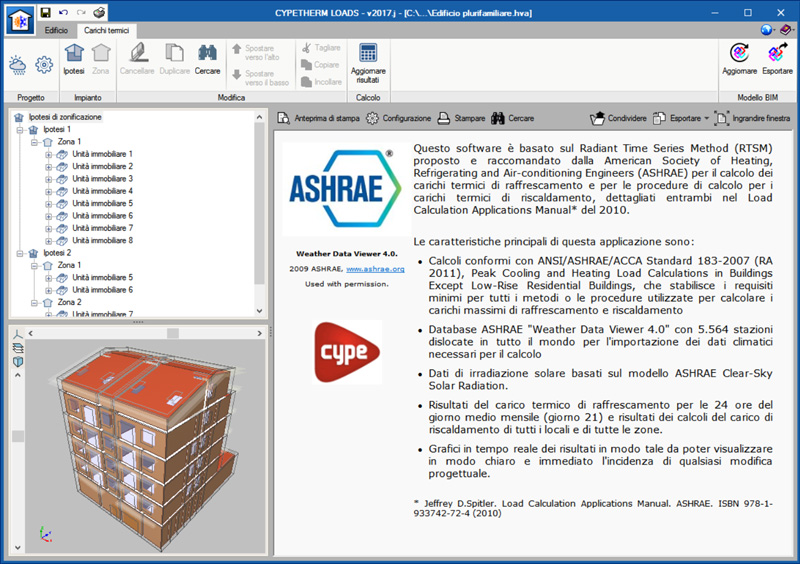This screenshot has height=564, width=800.
Task: Click the save floppy disk icon
Action: (45, 12)
